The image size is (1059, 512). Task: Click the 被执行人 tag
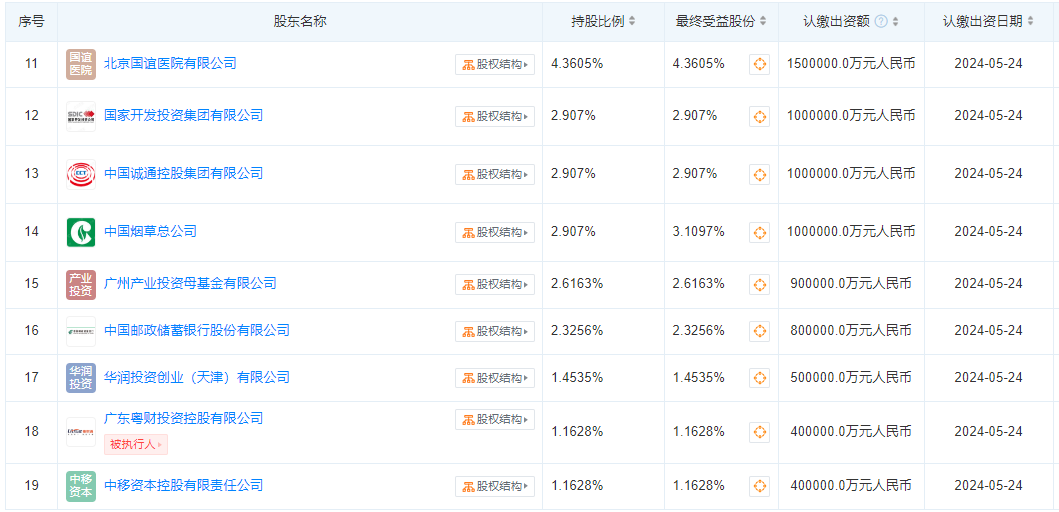135,444
